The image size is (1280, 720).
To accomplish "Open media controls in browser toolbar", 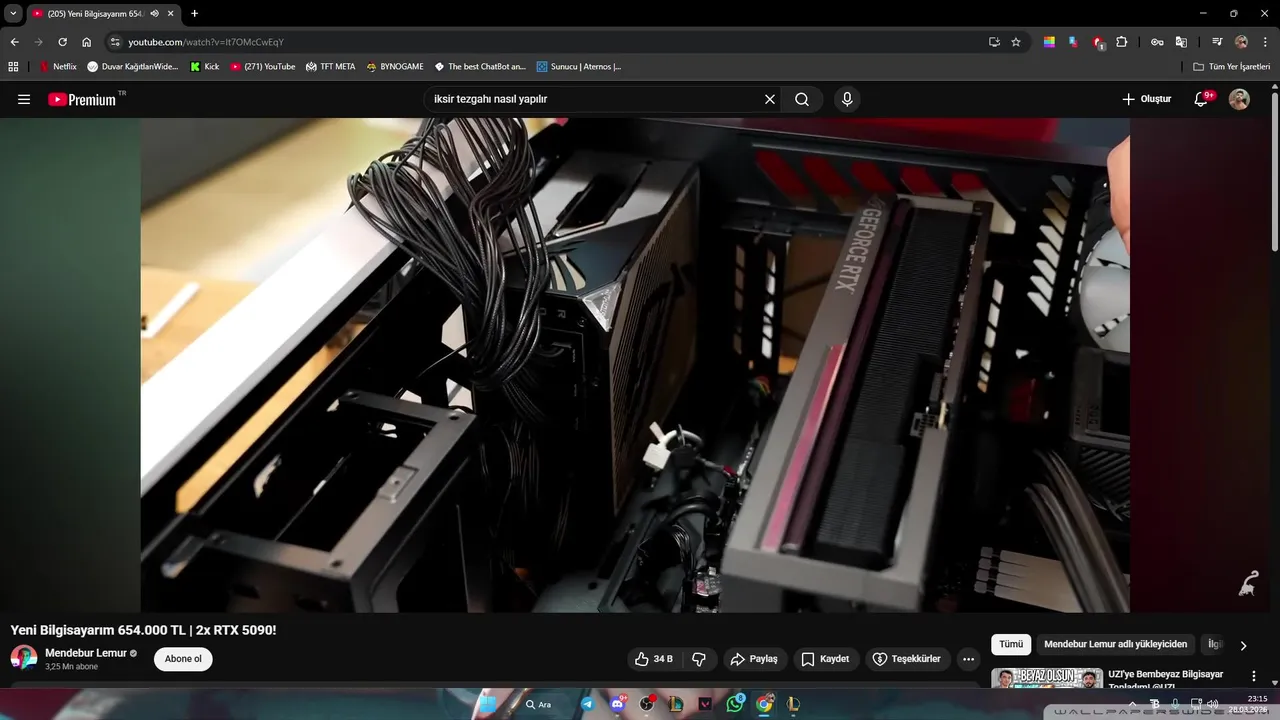I will (1217, 42).
